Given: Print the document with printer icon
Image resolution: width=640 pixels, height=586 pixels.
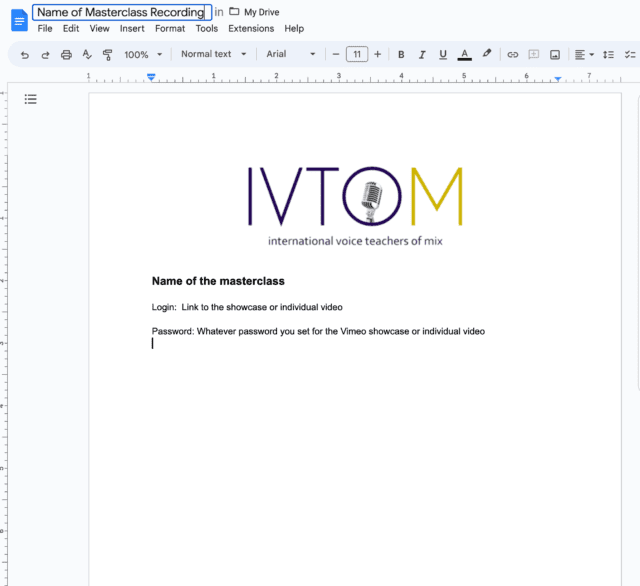Looking at the screenshot, I should (x=66, y=55).
